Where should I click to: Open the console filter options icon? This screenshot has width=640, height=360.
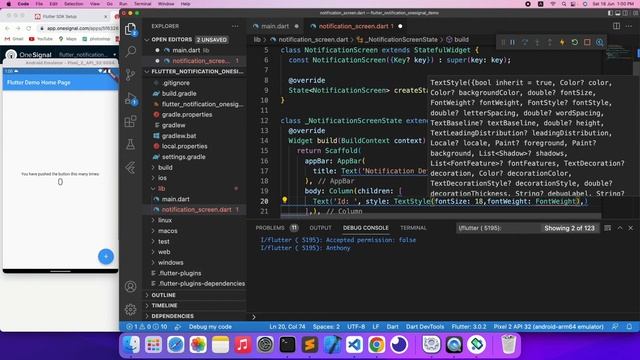click(608, 228)
